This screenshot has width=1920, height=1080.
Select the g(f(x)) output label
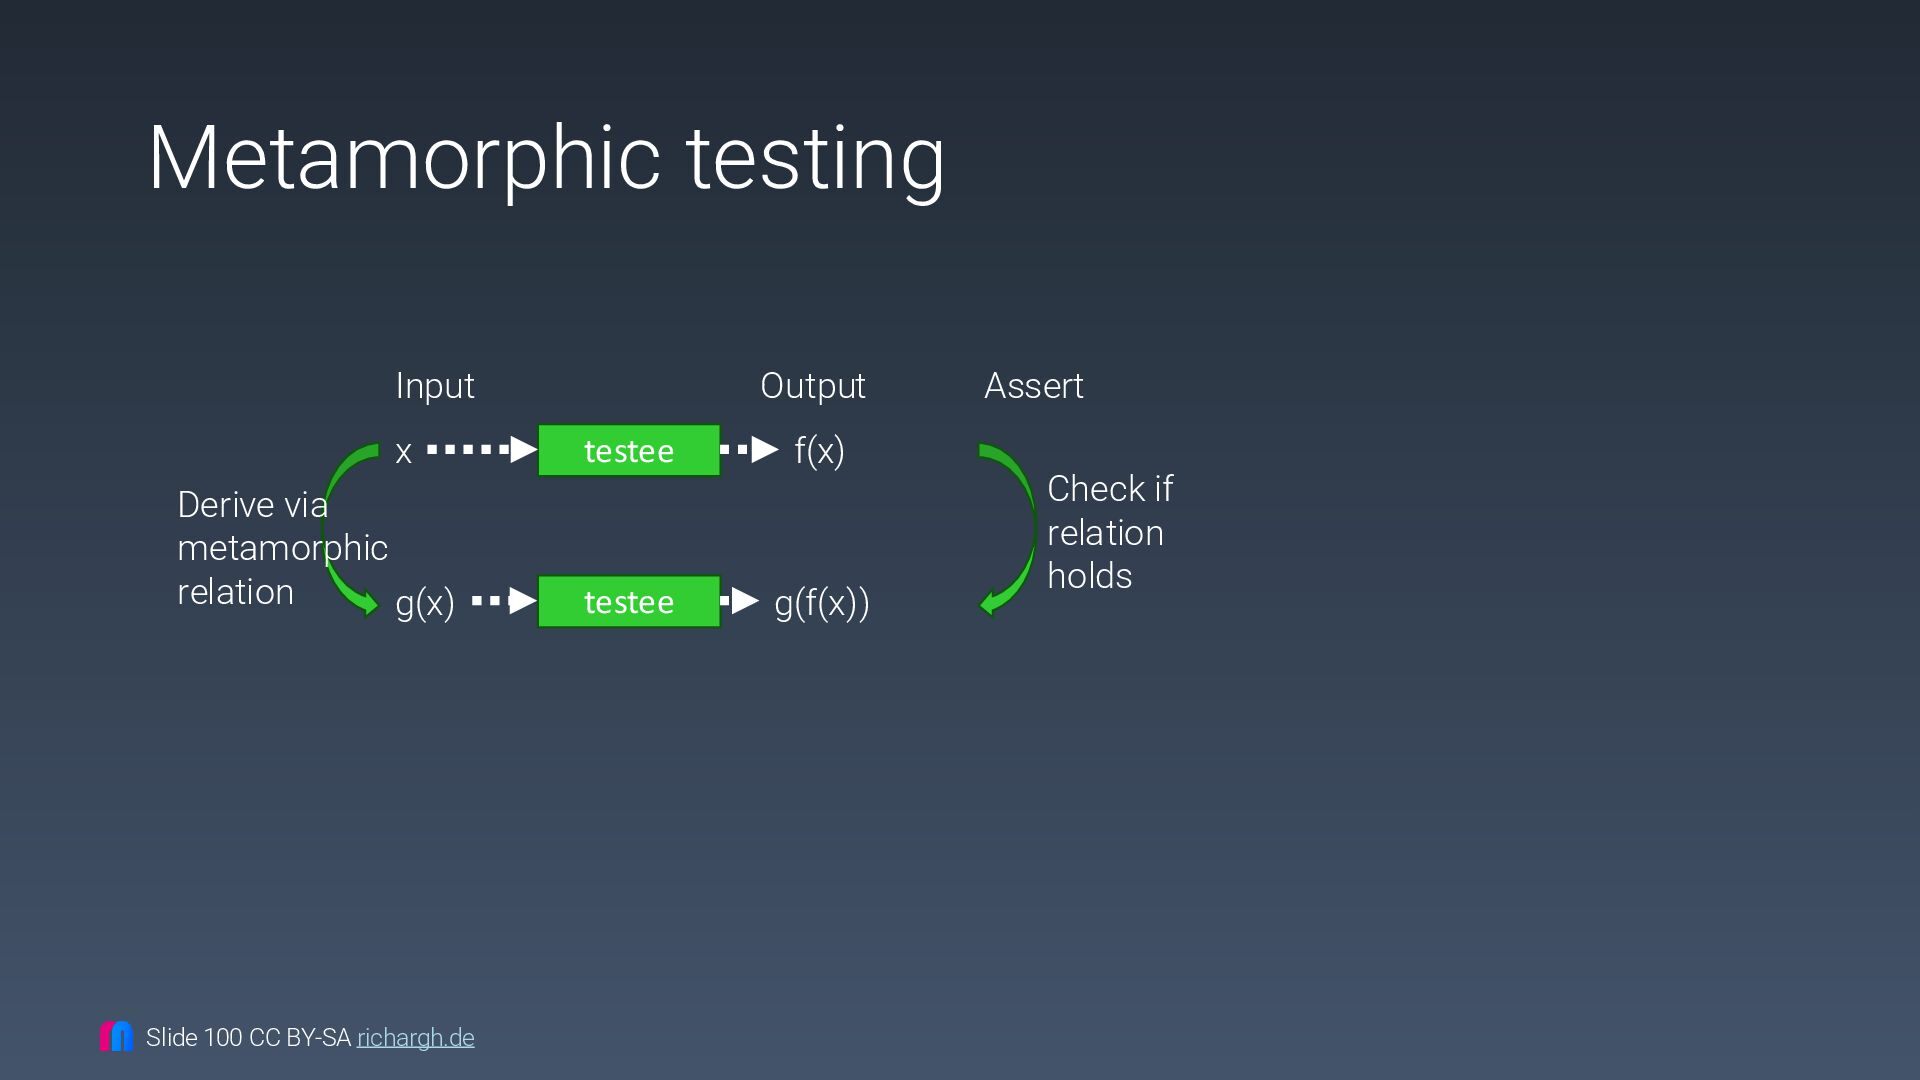tap(821, 603)
